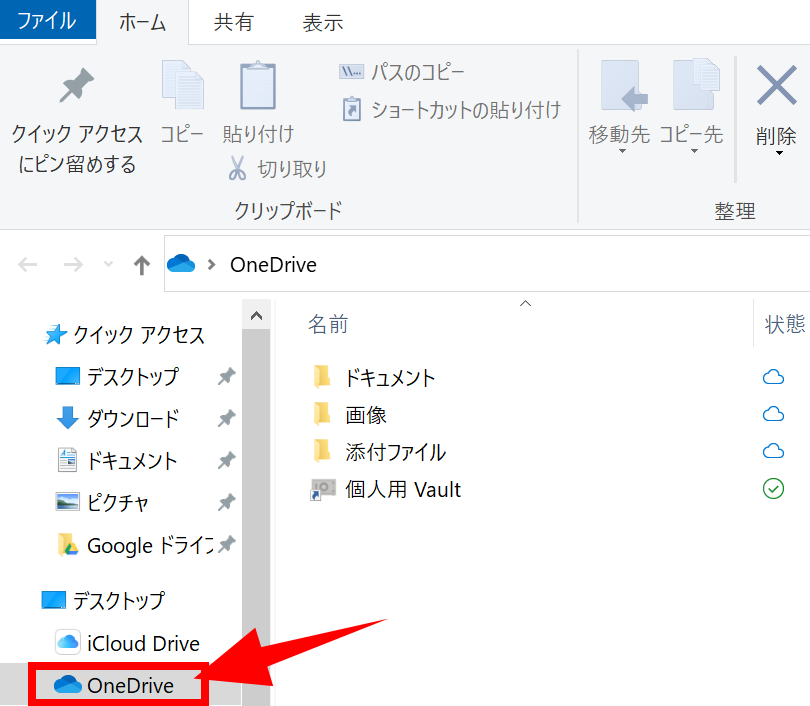Sort by the 状態 column header
The height and width of the screenshot is (706, 810).
click(785, 324)
